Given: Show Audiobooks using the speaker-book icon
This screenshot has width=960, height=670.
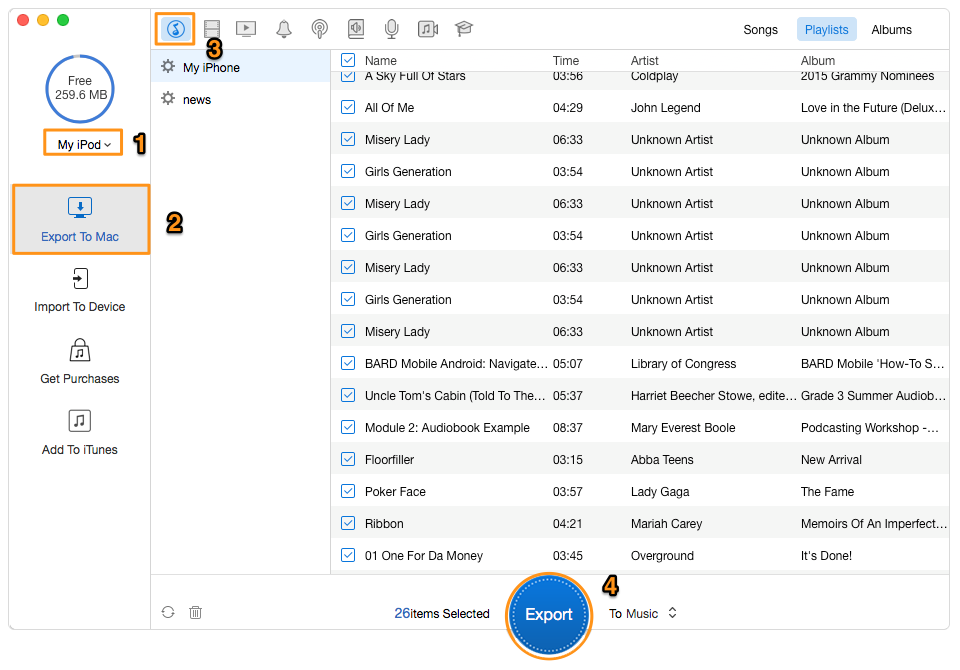Looking at the screenshot, I should click(x=356, y=29).
